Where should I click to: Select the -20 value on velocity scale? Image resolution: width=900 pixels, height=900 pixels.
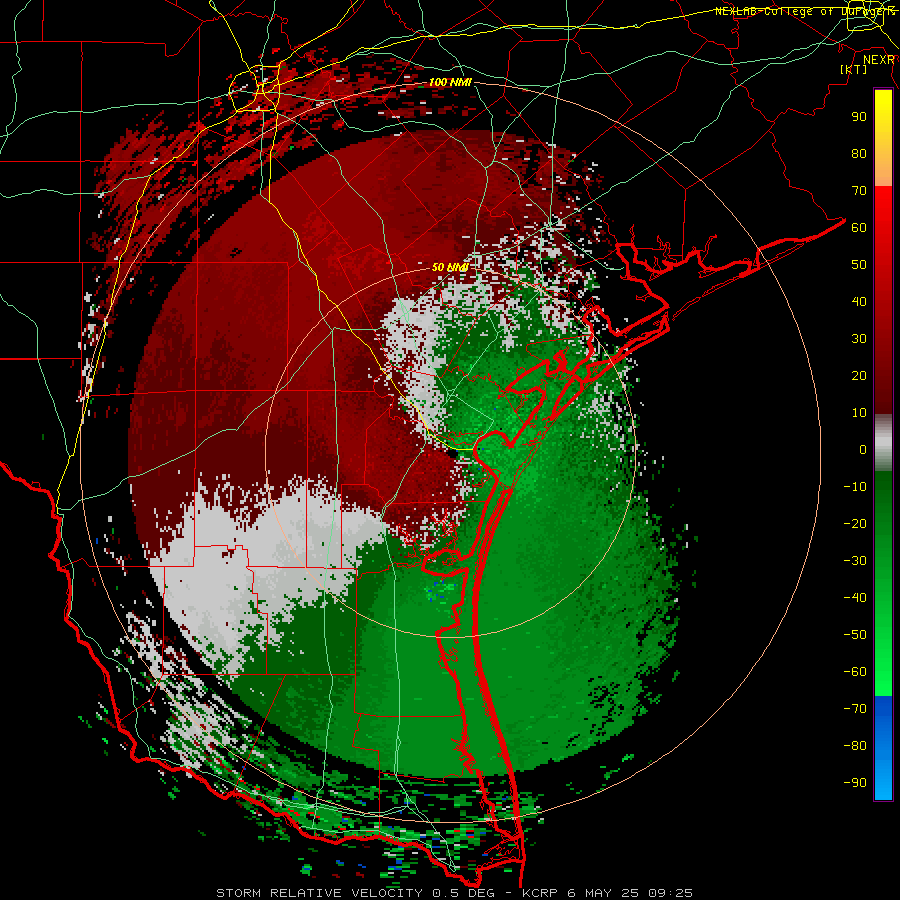[855, 523]
